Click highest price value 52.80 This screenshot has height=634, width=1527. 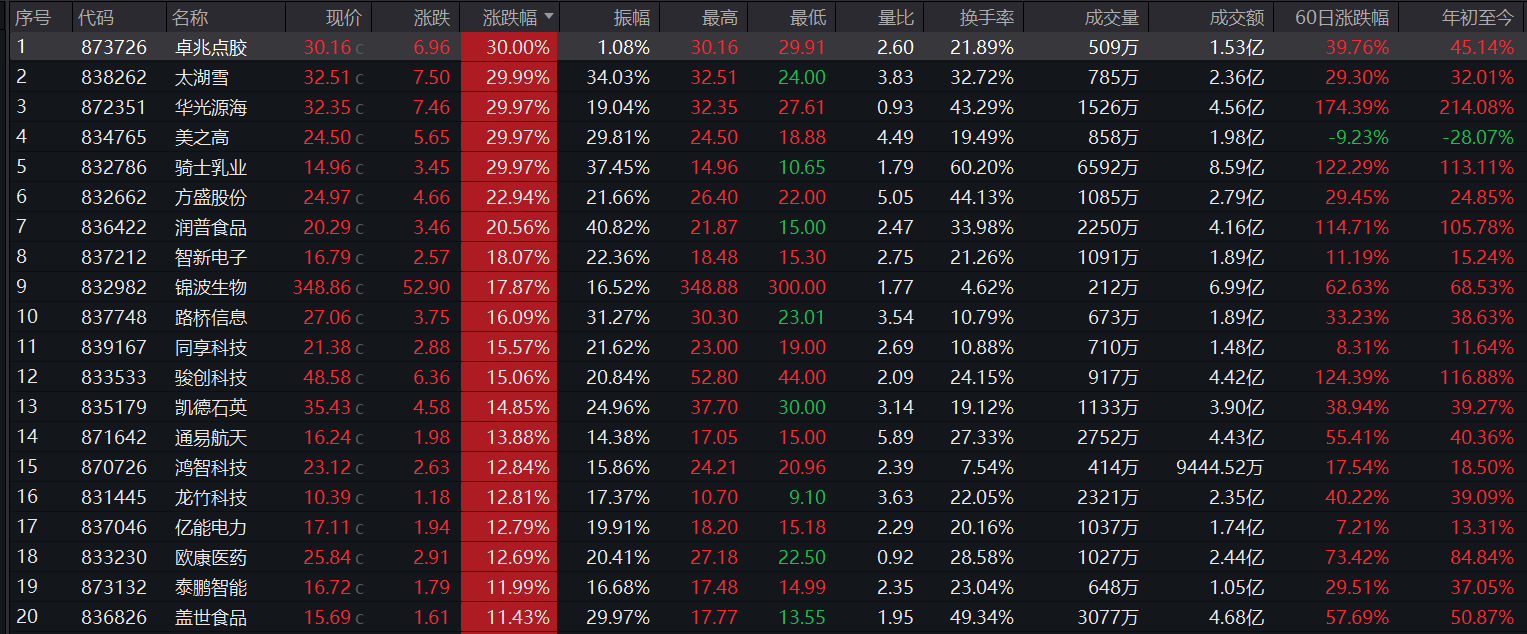(x=714, y=377)
